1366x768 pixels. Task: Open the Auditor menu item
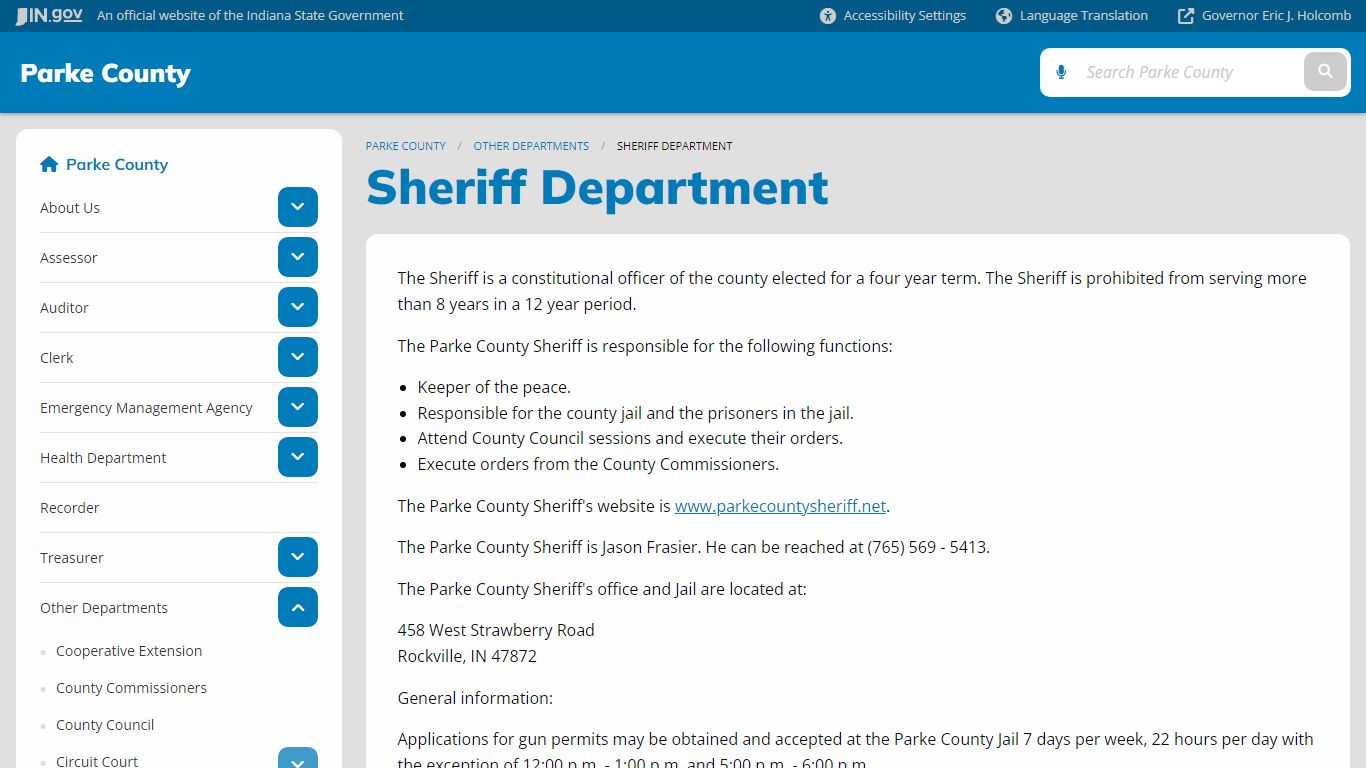coord(64,308)
